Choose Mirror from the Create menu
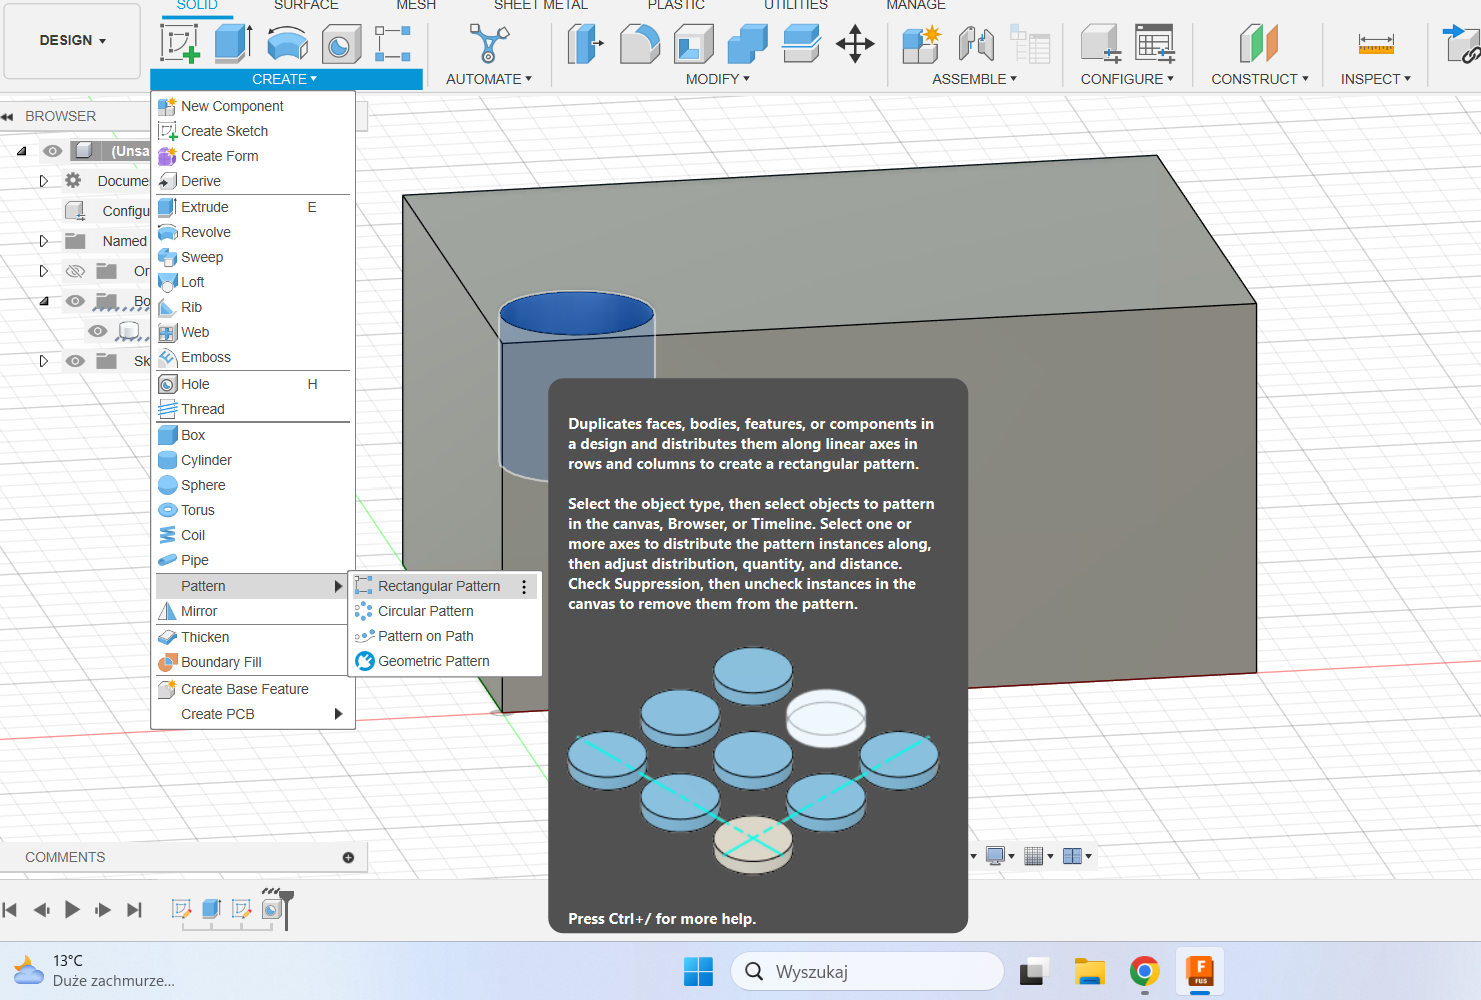Screen dimensions: 1481x1000 tap(253, 611)
